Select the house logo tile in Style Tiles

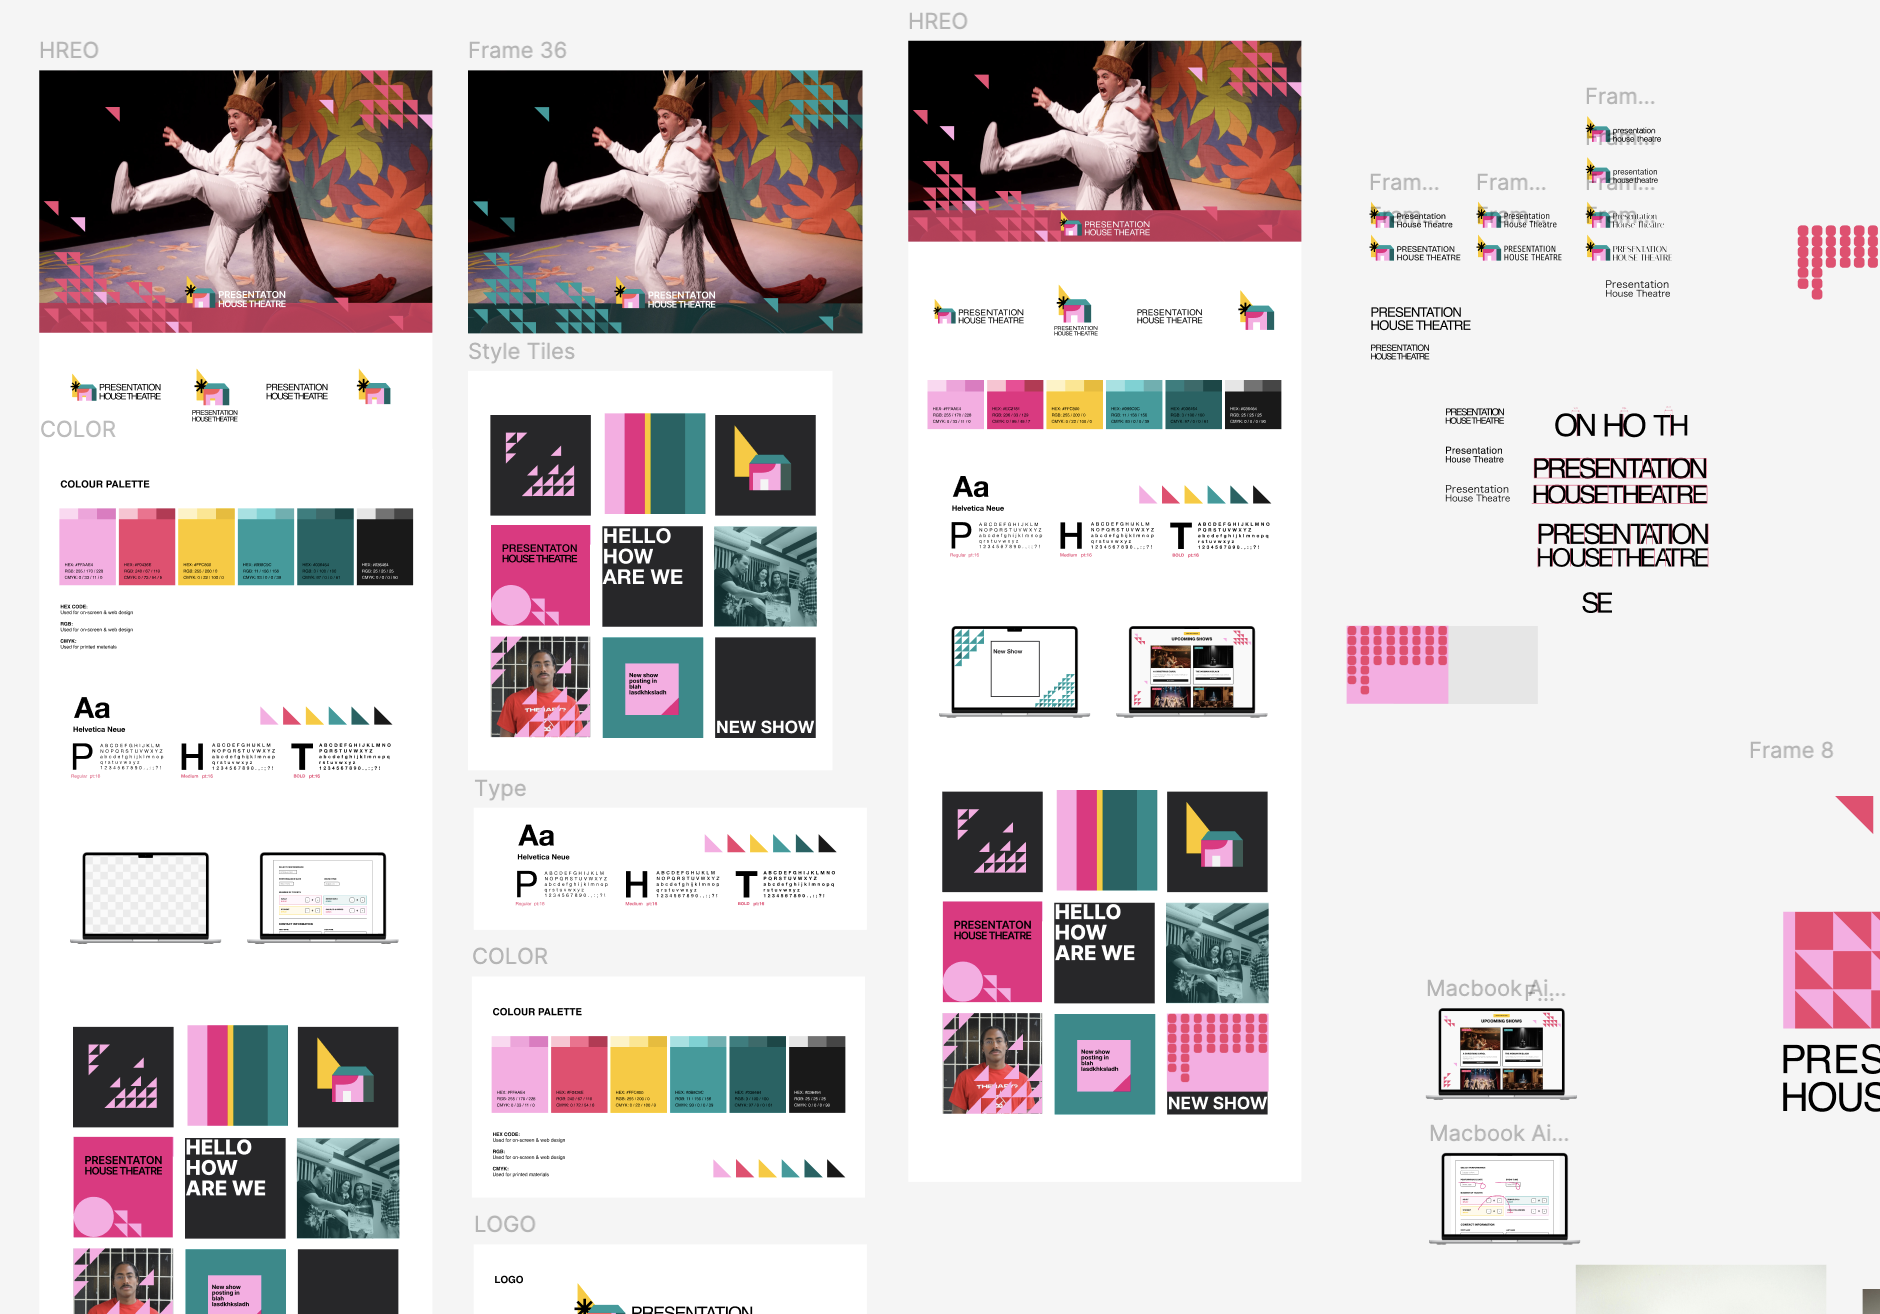pos(765,465)
